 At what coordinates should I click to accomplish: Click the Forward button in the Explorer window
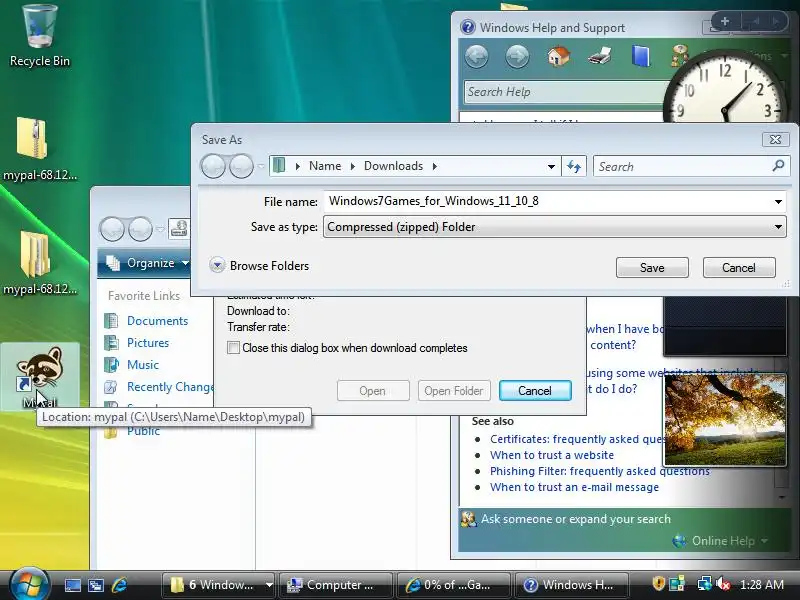tap(140, 229)
